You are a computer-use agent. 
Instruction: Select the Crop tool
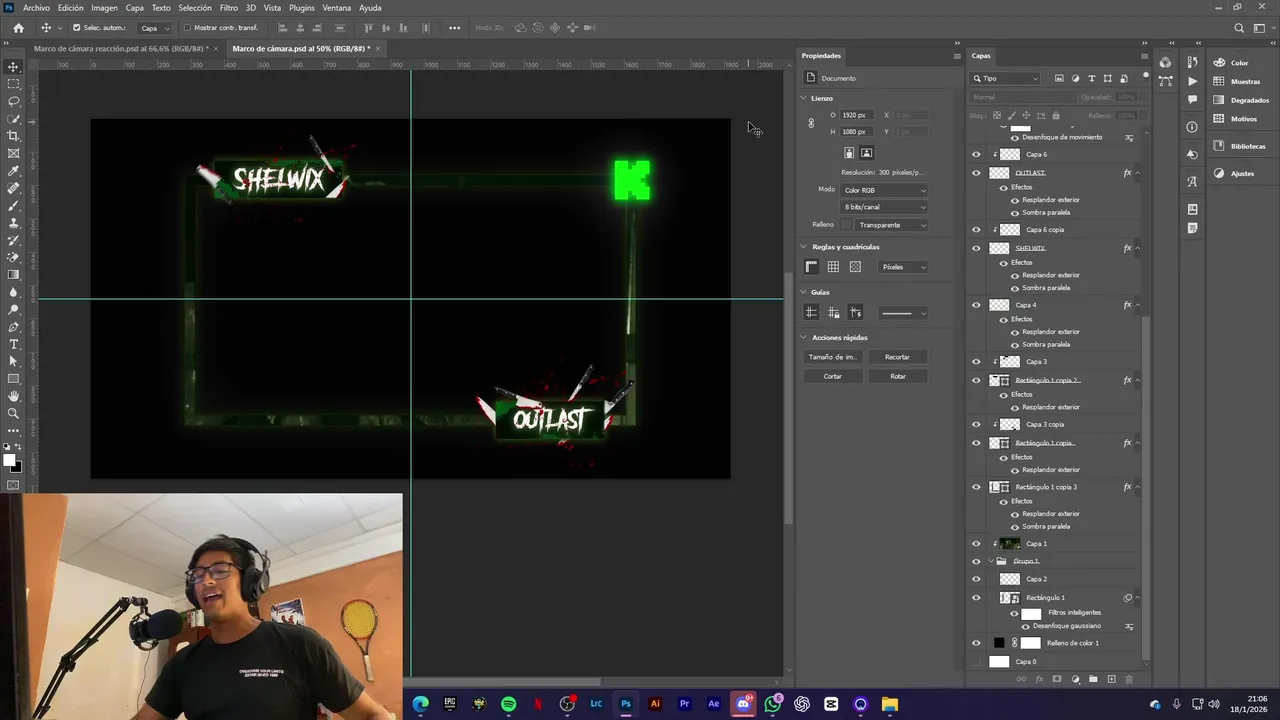[x=13, y=136]
